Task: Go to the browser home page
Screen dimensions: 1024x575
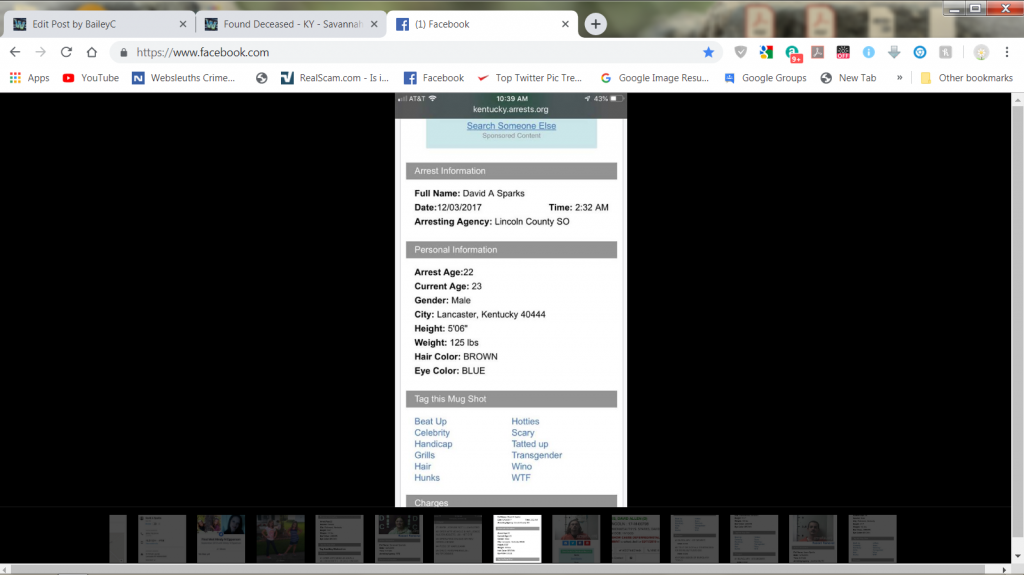Action: (91, 52)
